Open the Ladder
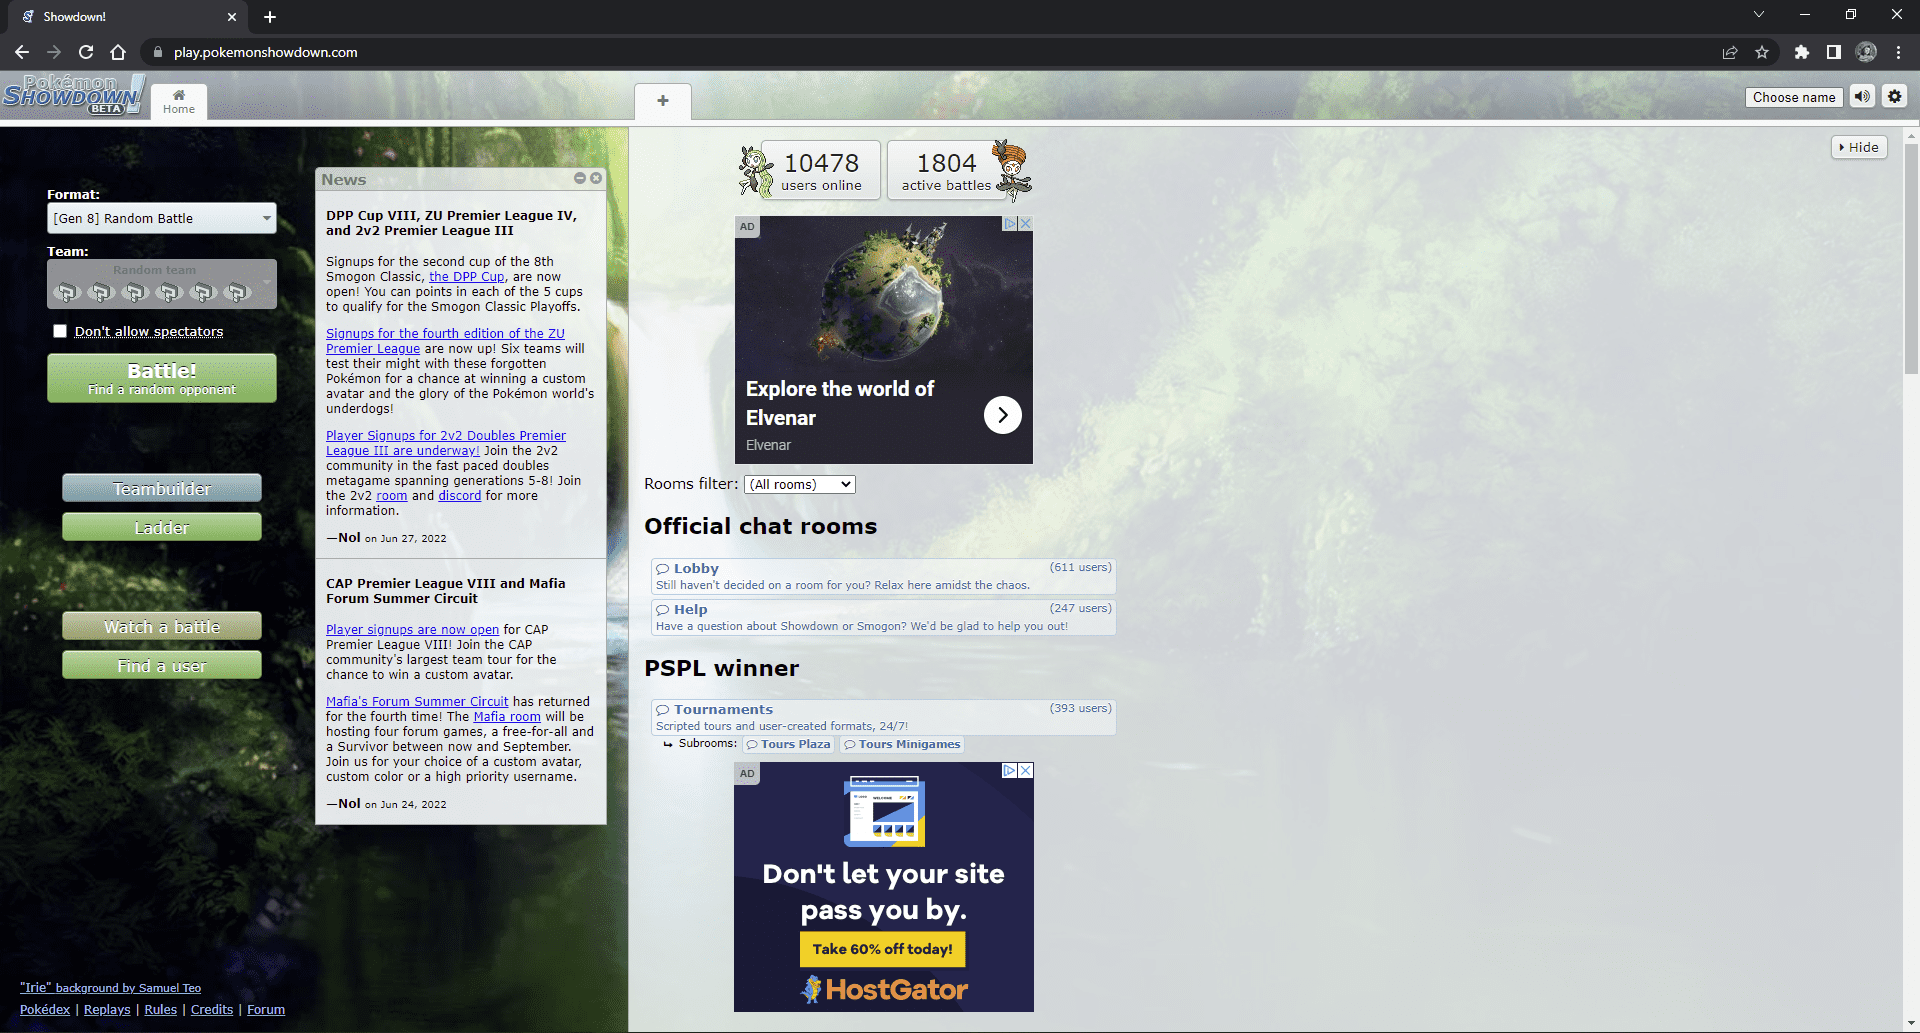This screenshot has width=1920, height=1033. click(162, 527)
